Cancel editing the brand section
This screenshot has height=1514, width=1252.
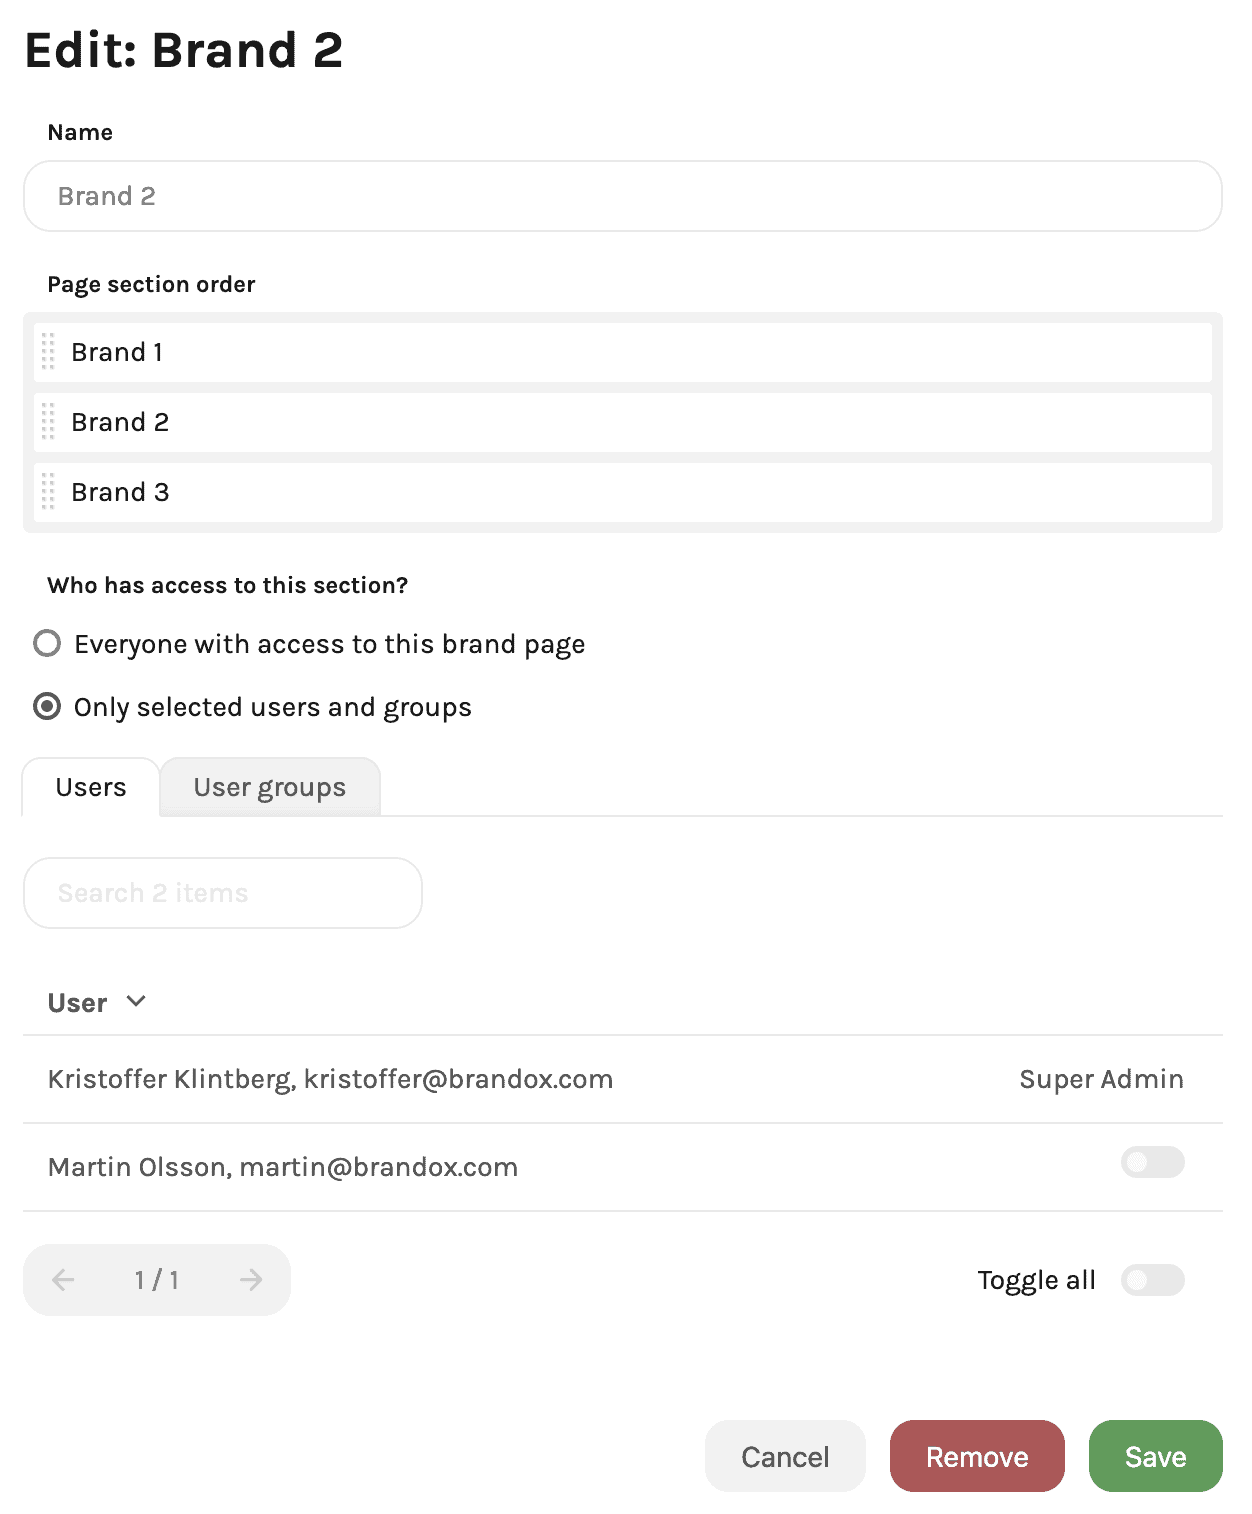pos(785,1456)
